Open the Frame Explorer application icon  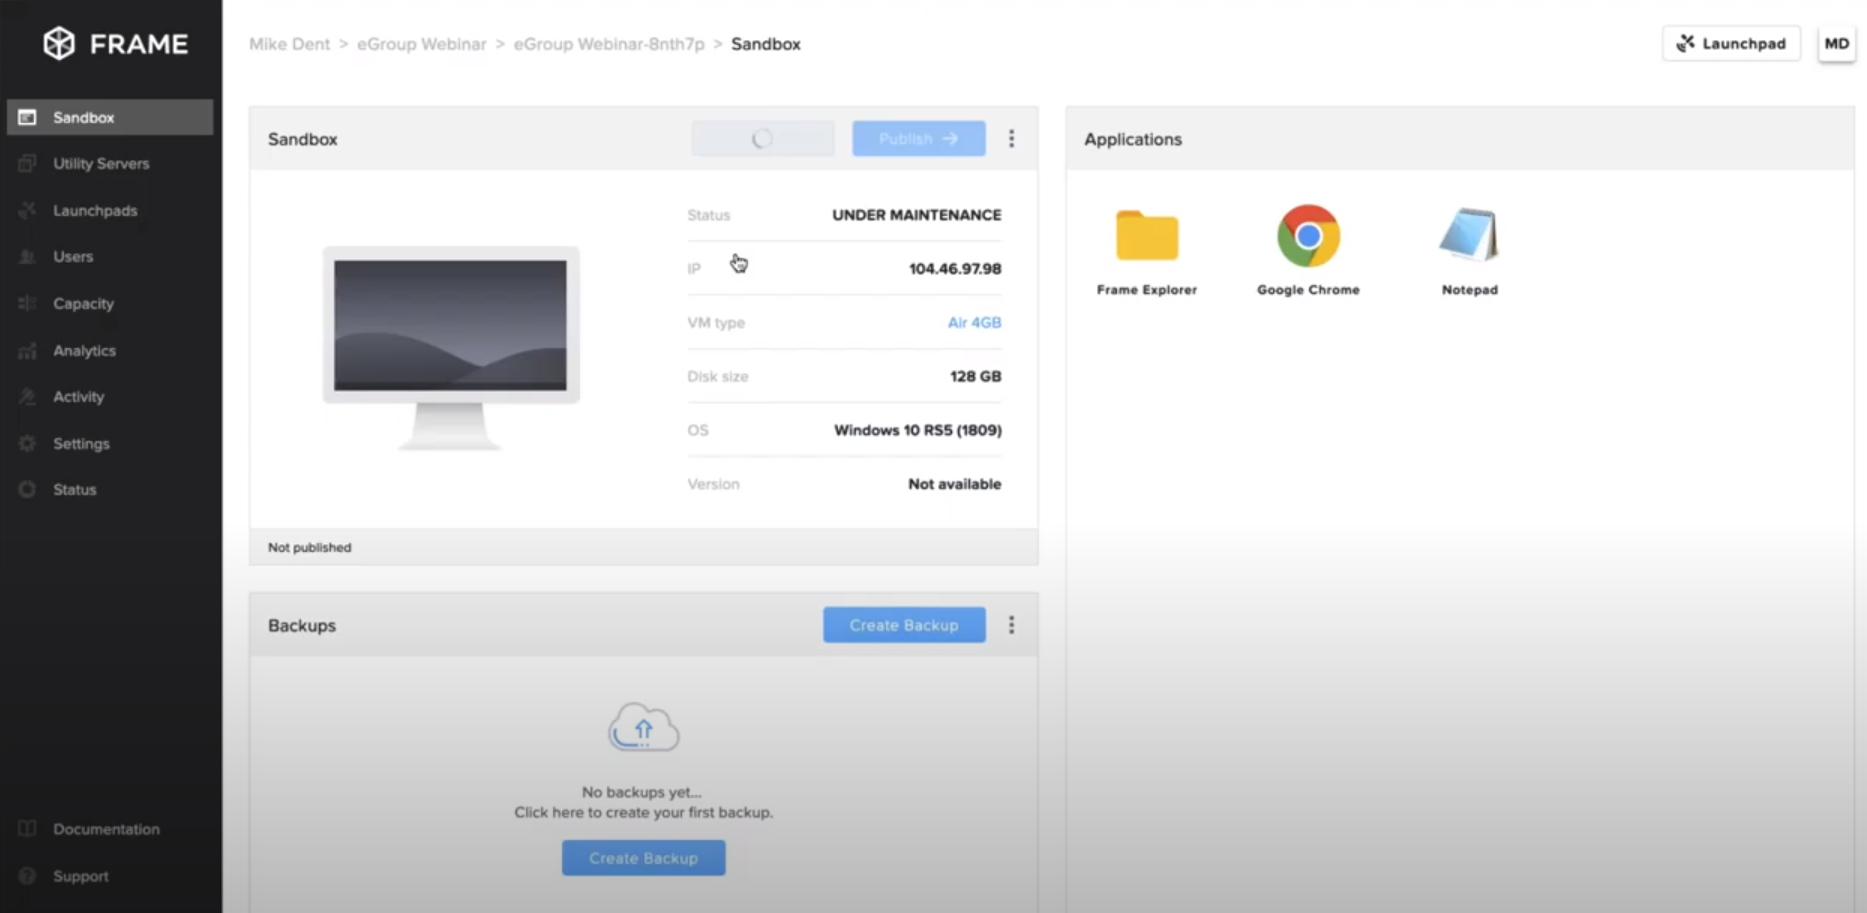coord(1147,236)
